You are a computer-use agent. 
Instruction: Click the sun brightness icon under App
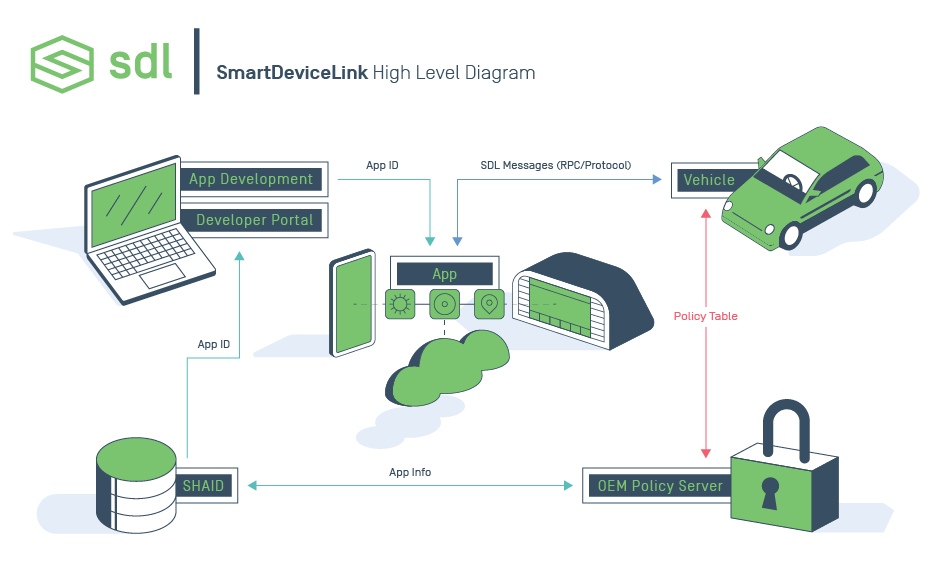pyautogui.click(x=400, y=304)
